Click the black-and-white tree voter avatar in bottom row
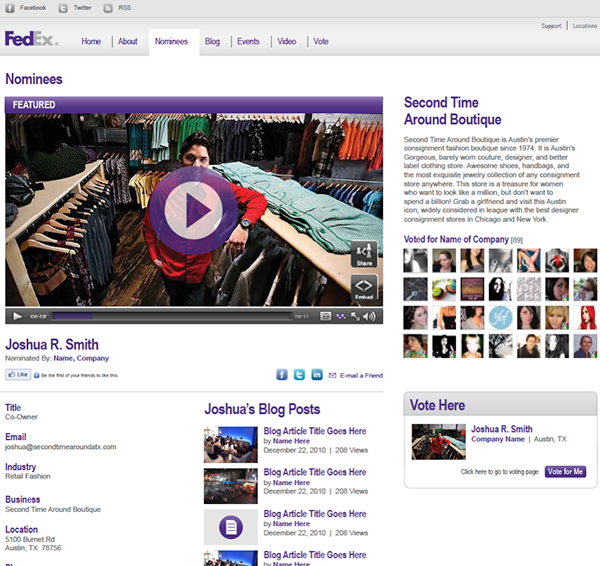The height and width of the screenshot is (566, 600). pos(501,346)
